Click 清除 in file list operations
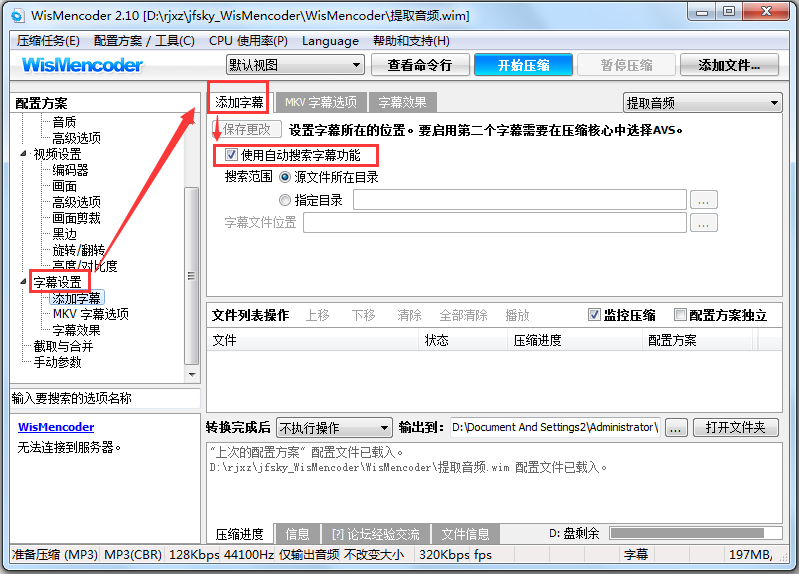The image size is (799, 574). click(409, 315)
